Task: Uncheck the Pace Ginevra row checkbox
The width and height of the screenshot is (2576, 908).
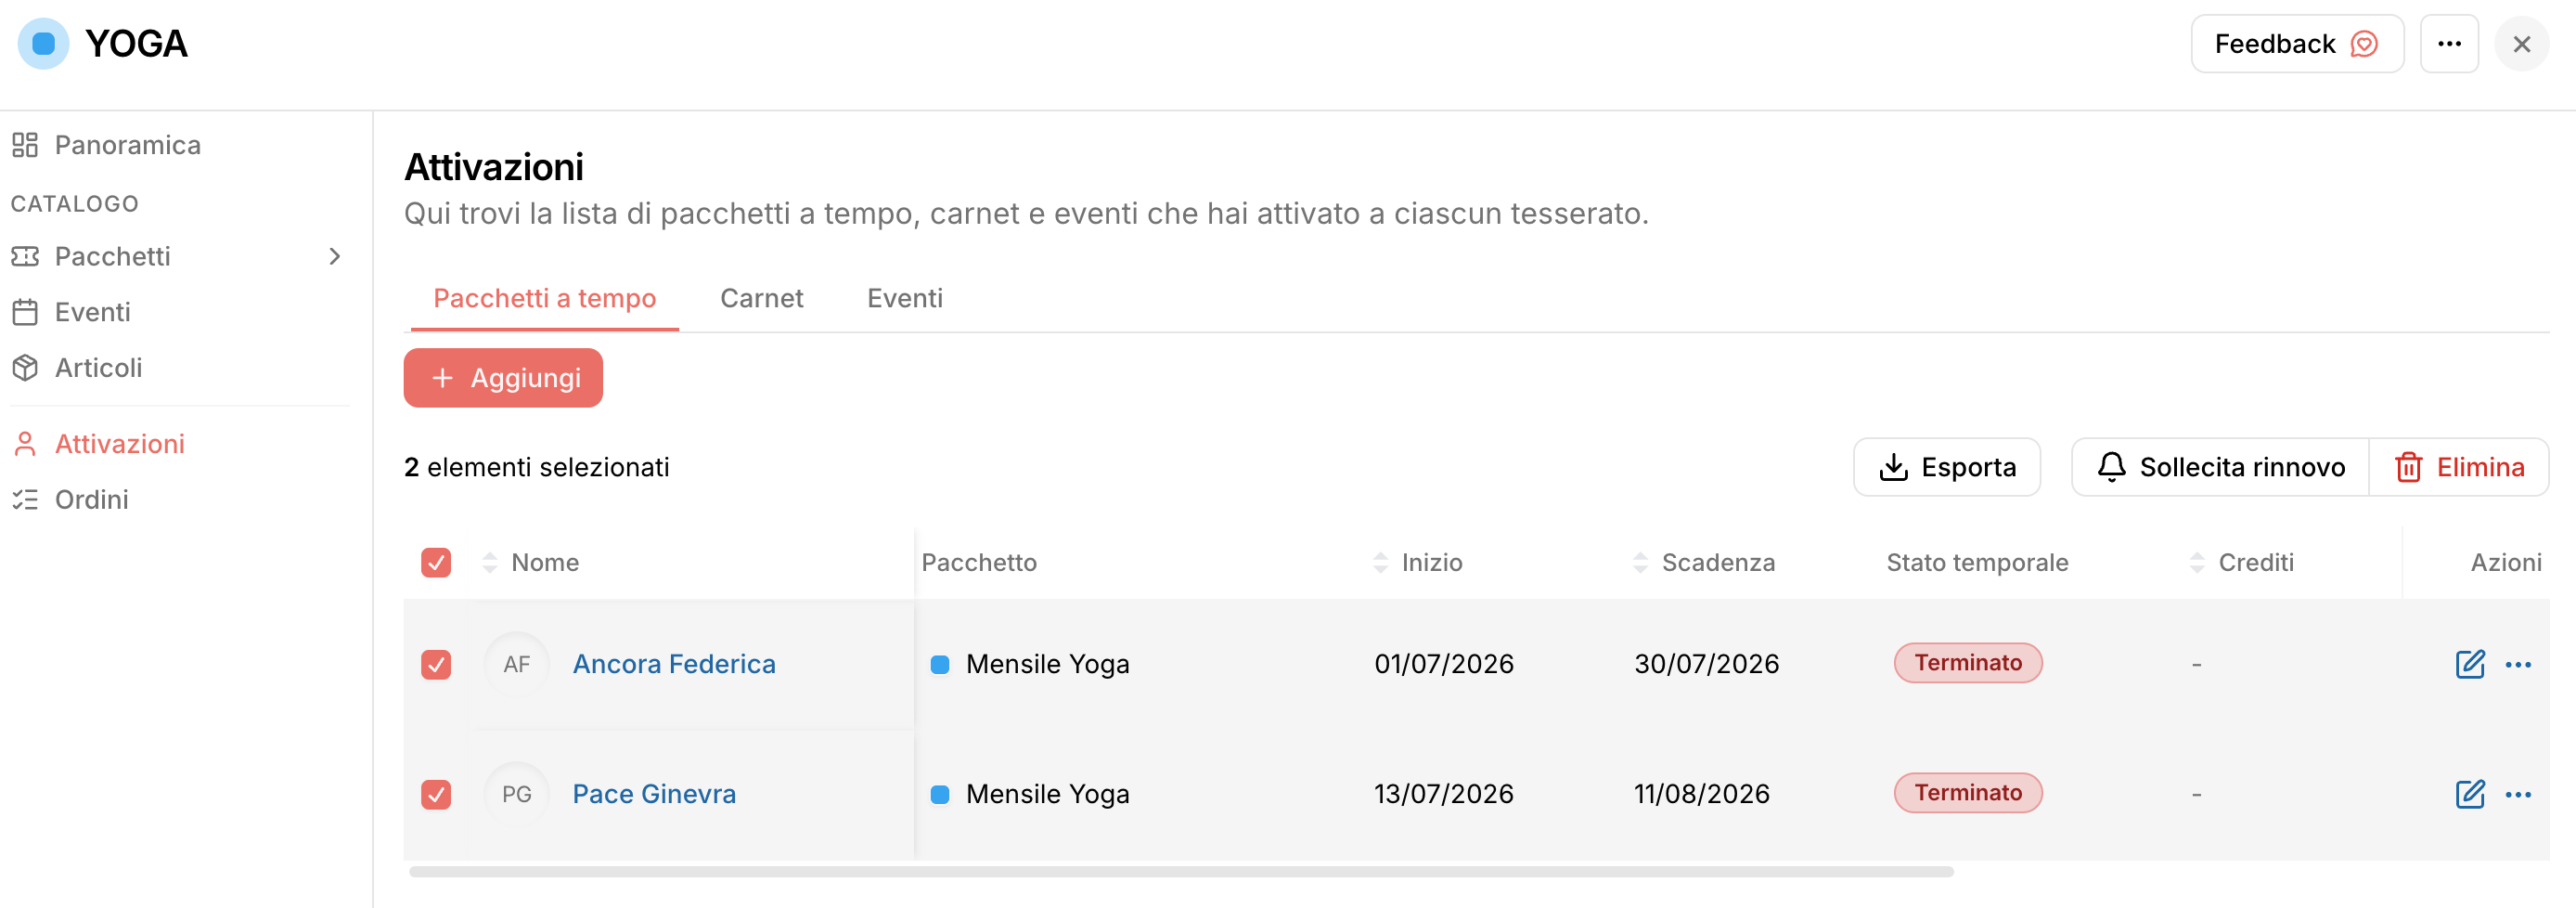Action: (x=436, y=794)
